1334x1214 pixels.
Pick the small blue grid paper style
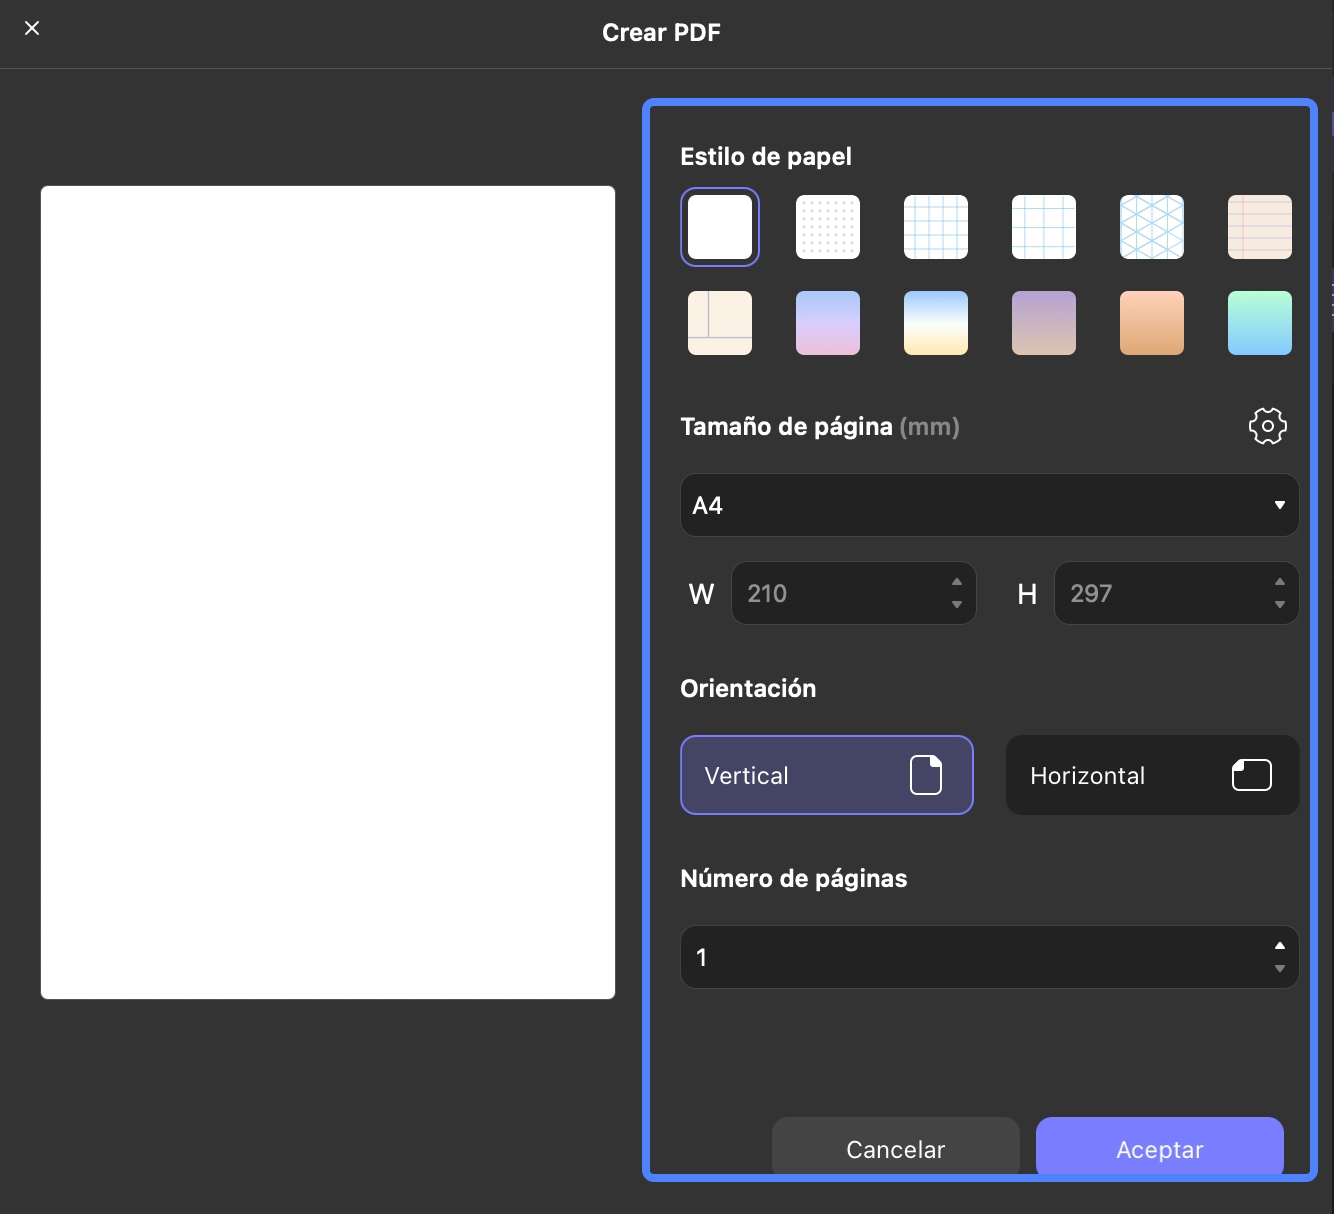click(x=936, y=227)
